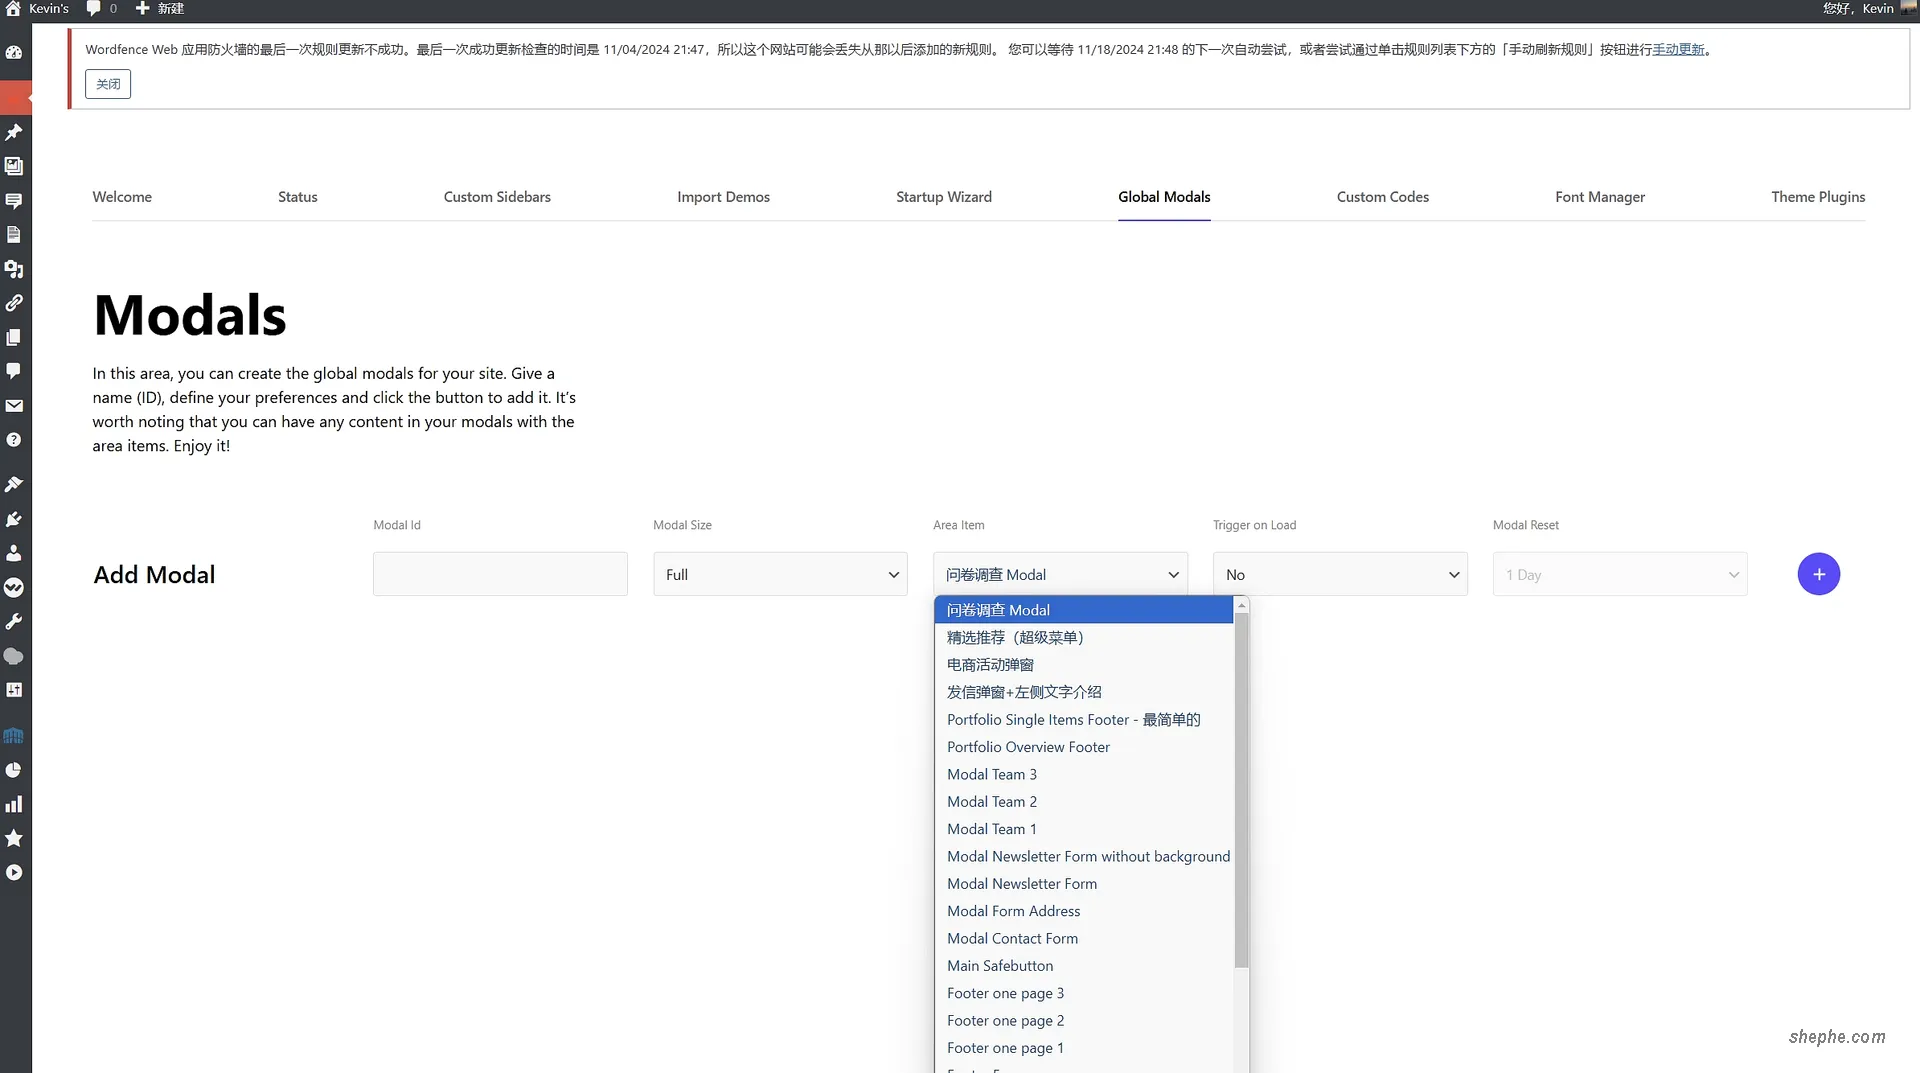Open the Trigger on Load dropdown

[x=1341, y=574]
